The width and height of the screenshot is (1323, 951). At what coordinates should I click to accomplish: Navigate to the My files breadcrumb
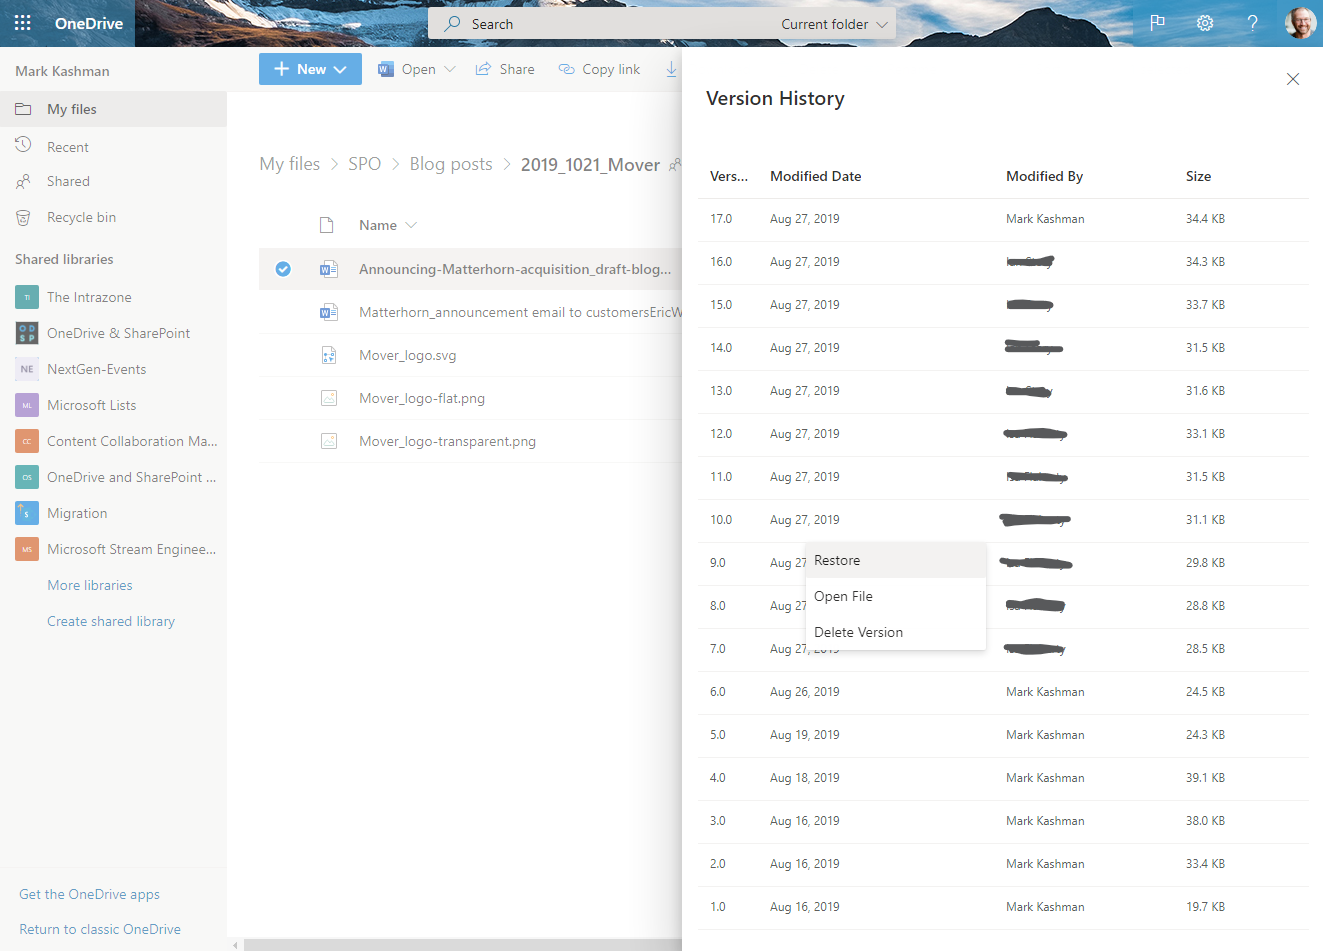[x=290, y=164]
